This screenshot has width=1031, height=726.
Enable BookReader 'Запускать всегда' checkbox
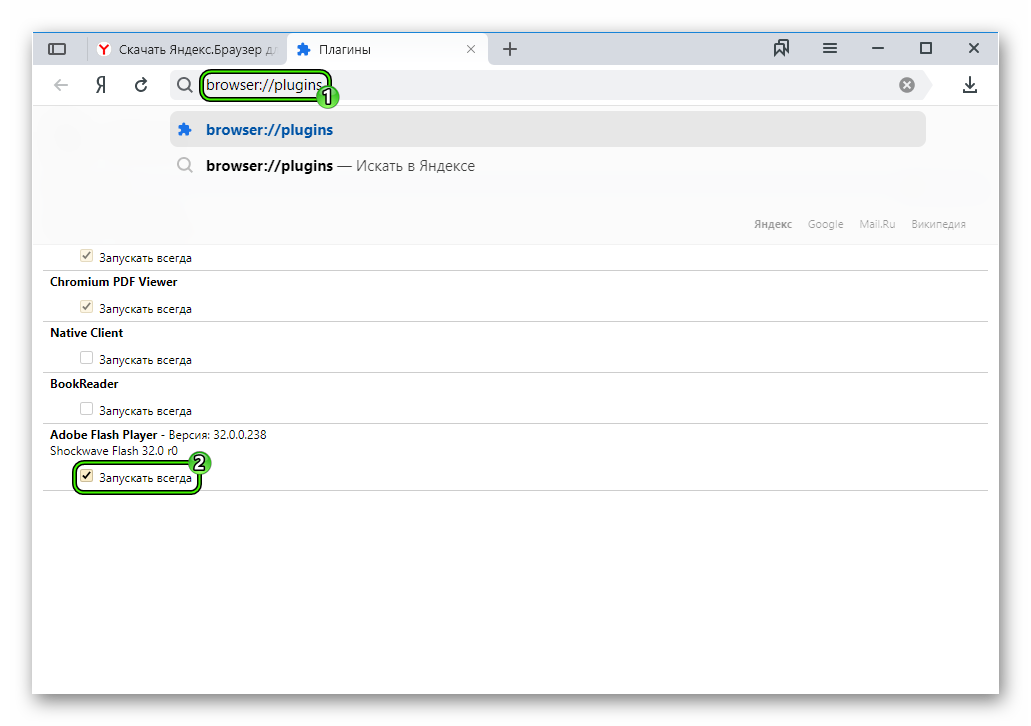point(86,408)
